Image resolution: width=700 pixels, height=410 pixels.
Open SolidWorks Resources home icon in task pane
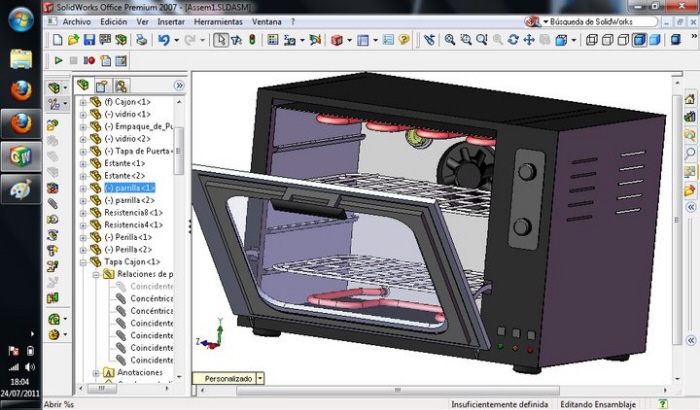point(690,99)
